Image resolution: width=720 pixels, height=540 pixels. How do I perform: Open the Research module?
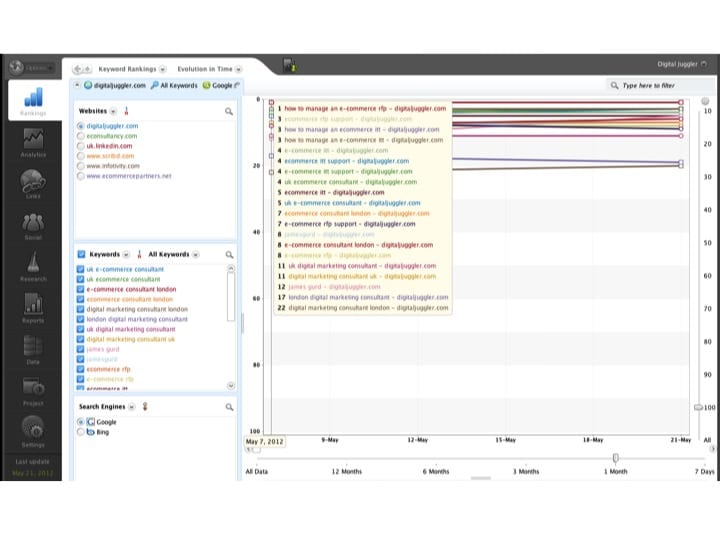[x=33, y=266]
